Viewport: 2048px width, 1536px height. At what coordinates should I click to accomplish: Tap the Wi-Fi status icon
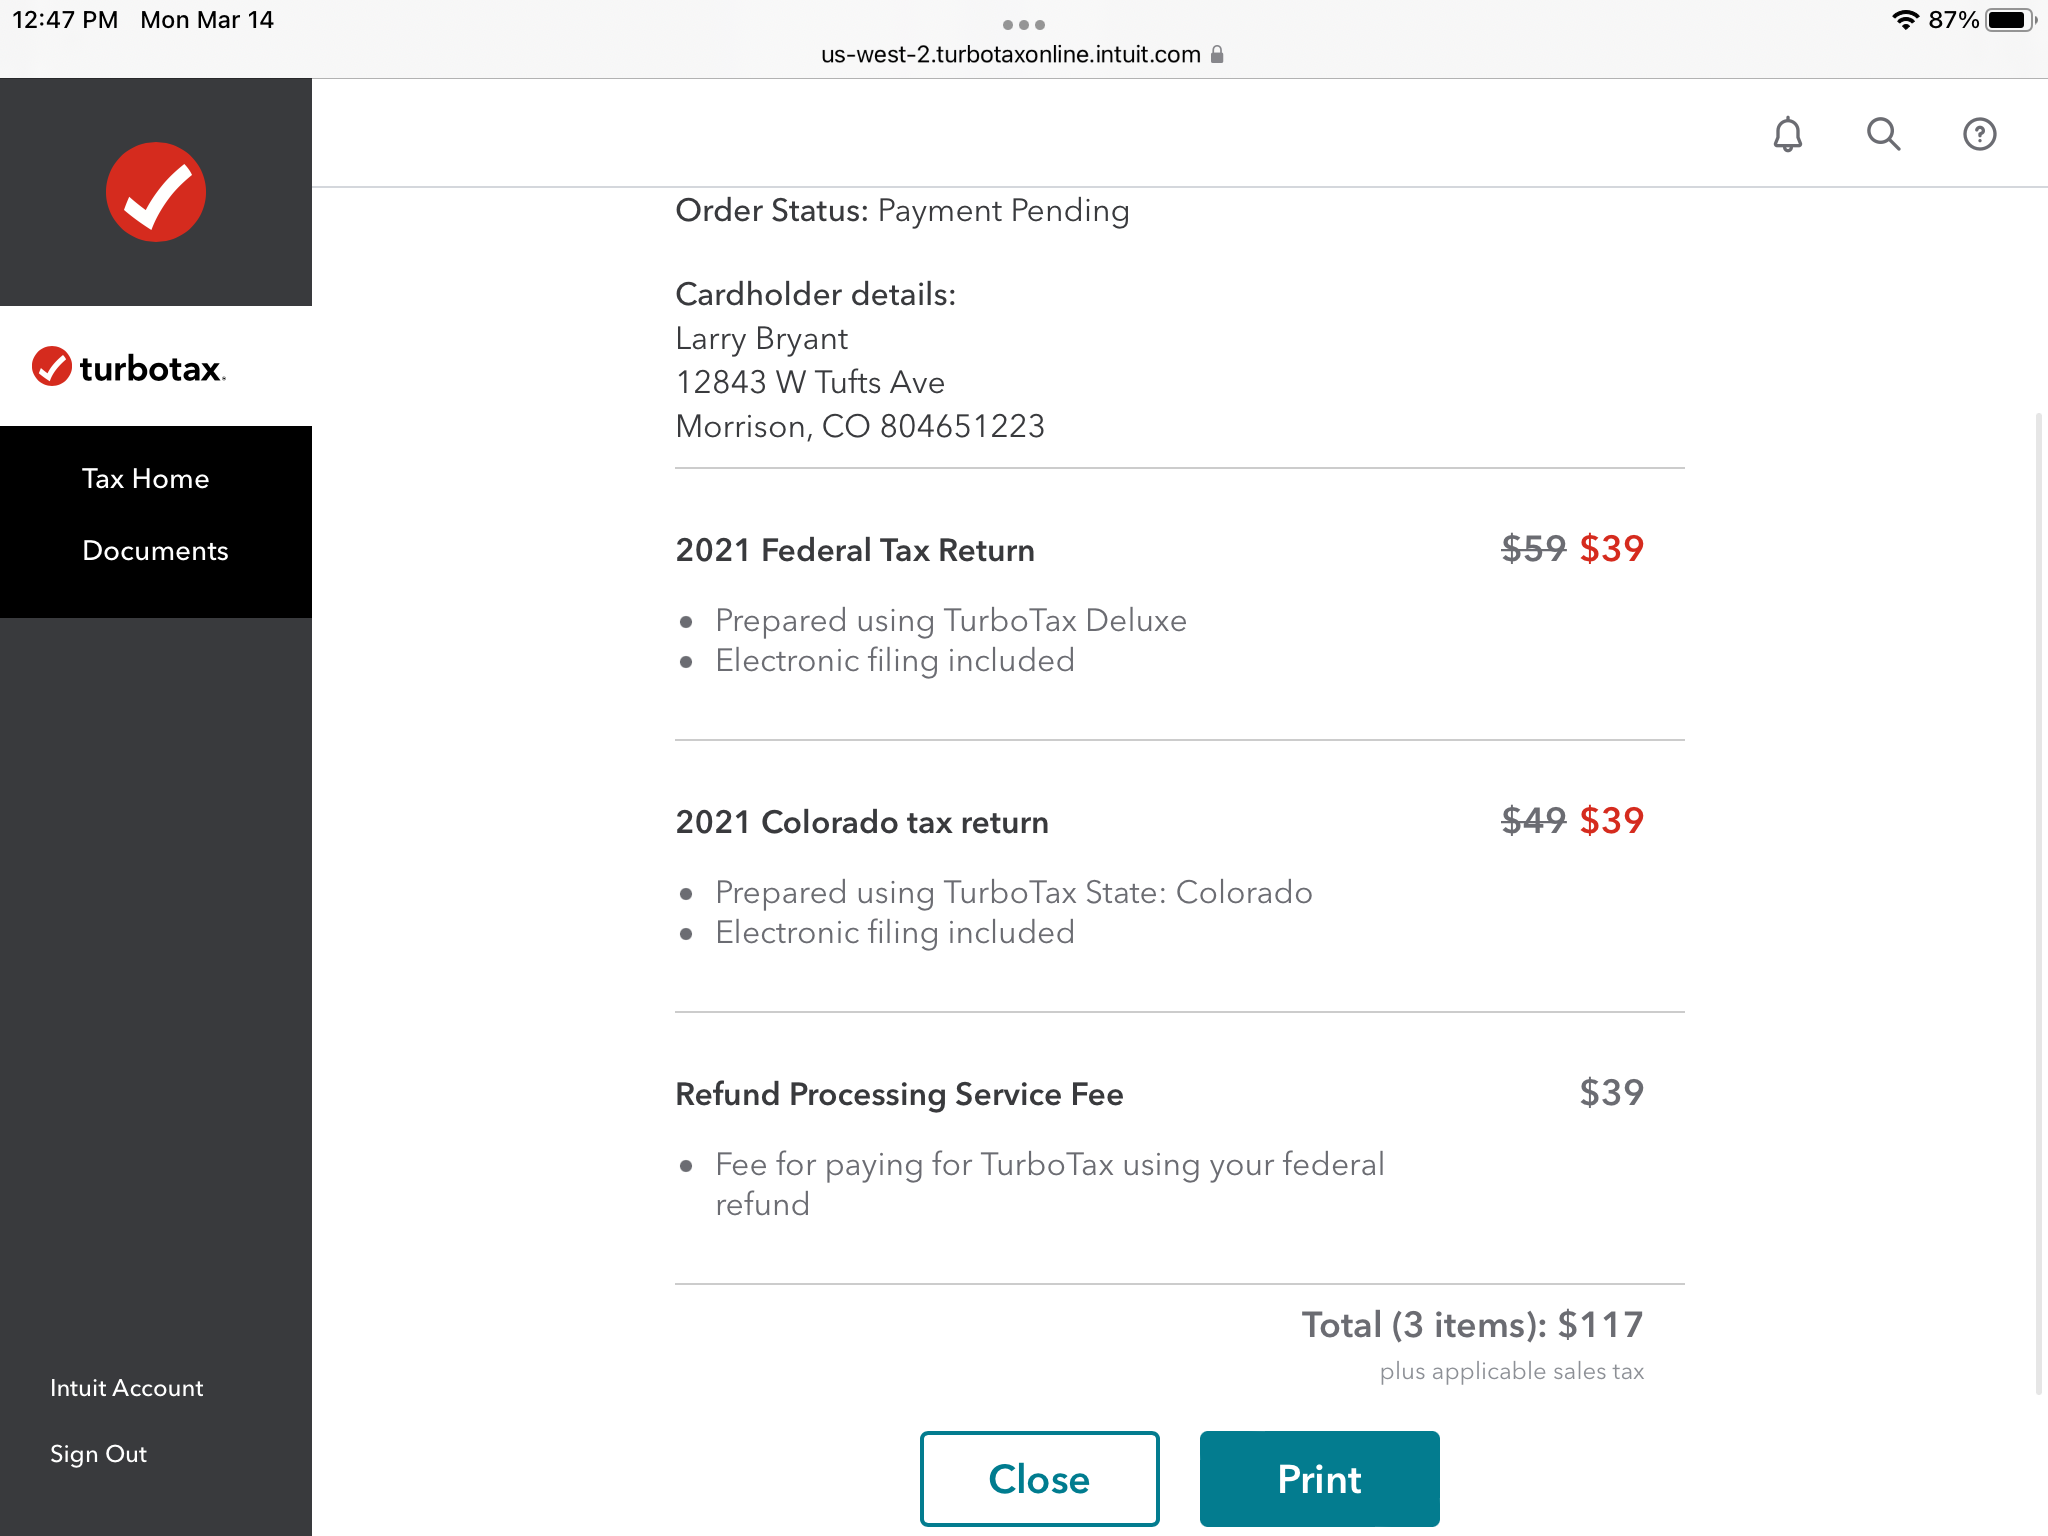1905,20
